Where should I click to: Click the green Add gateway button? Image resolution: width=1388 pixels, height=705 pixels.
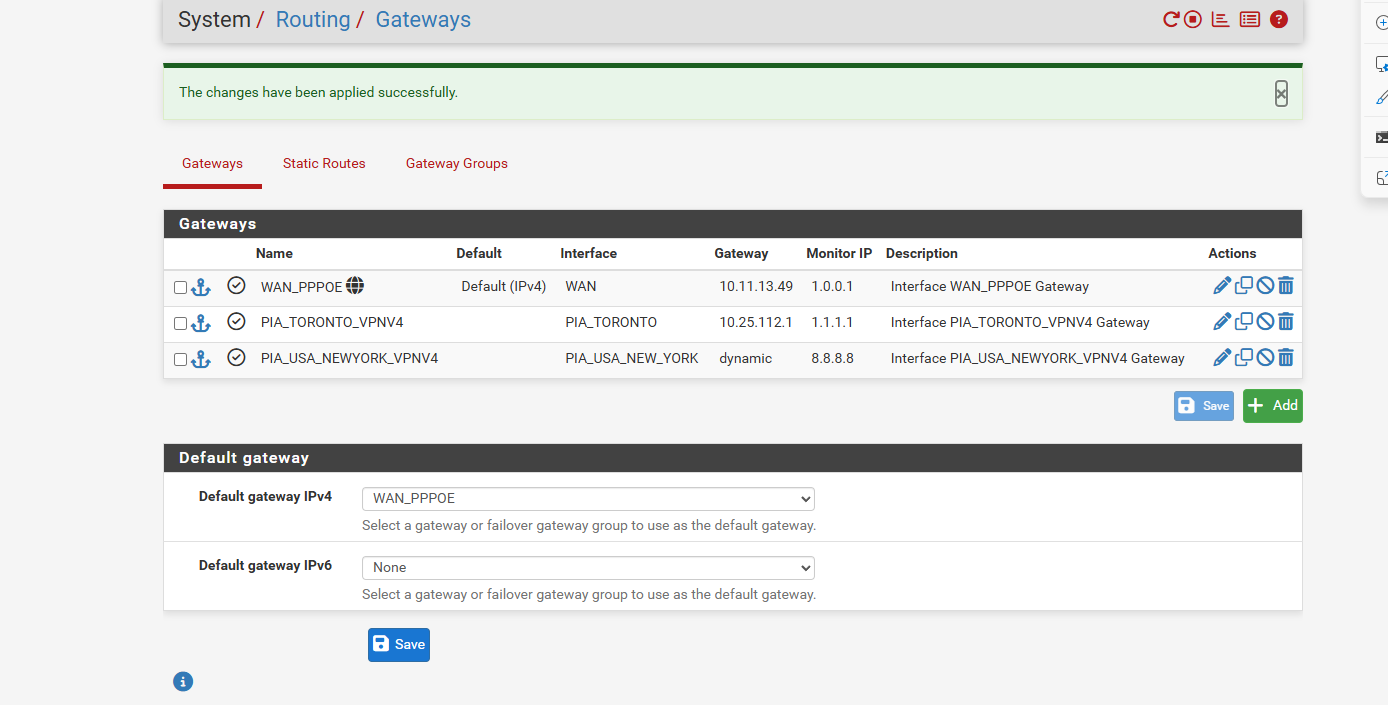pyautogui.click(x=1273, y=406)
